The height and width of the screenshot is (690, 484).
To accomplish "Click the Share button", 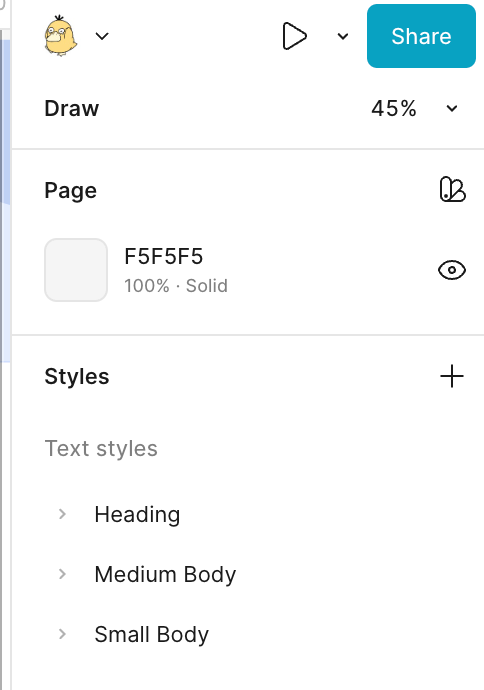I will (421, 36).
